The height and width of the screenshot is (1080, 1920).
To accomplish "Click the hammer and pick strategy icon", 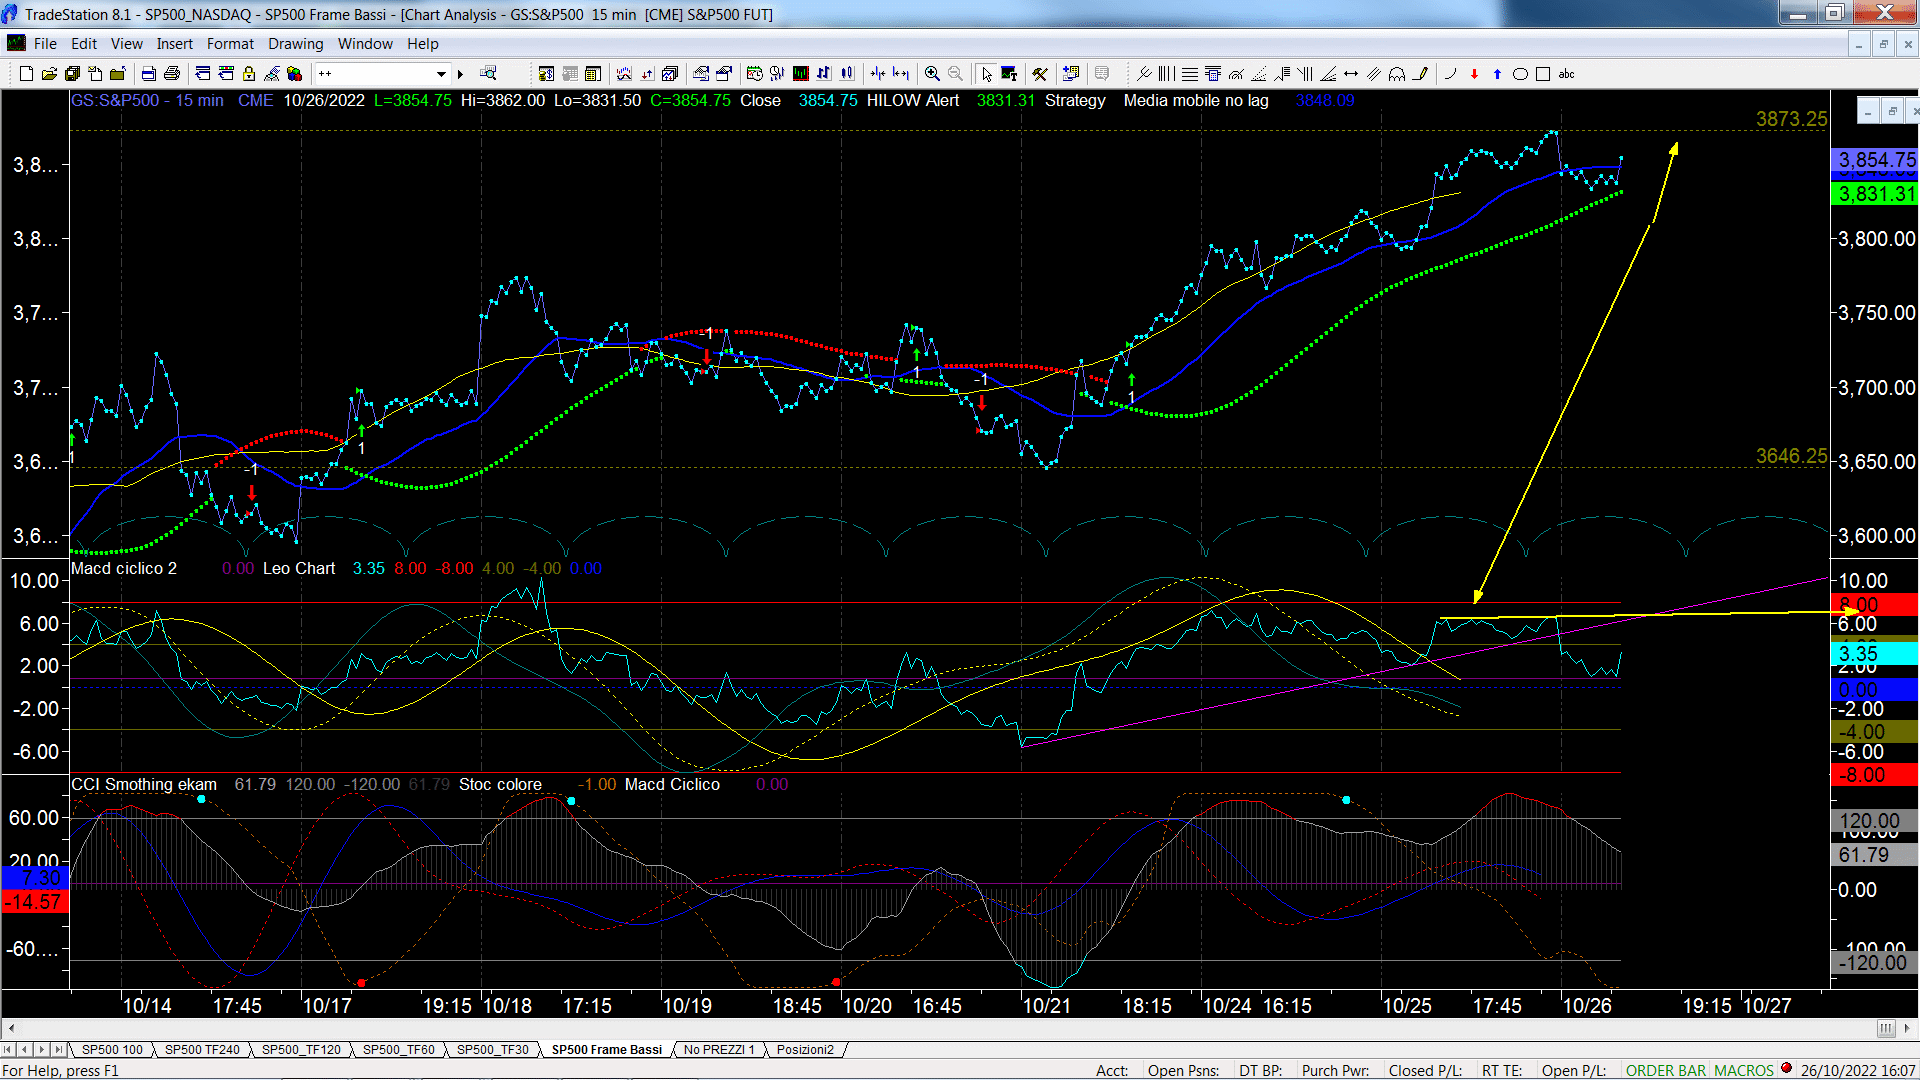I will tap(1040, 74).
